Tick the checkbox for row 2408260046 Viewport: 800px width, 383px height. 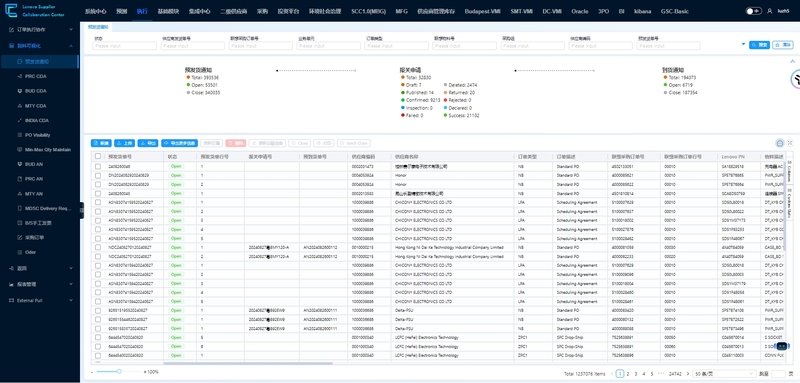click(x=98, y=166)
